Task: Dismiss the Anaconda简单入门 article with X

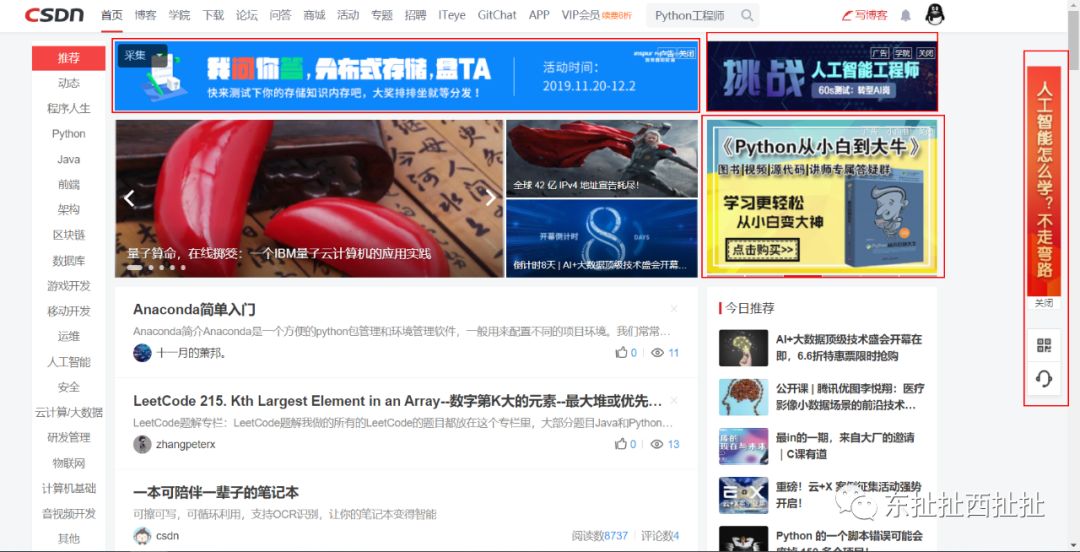Action: [674, 309]
